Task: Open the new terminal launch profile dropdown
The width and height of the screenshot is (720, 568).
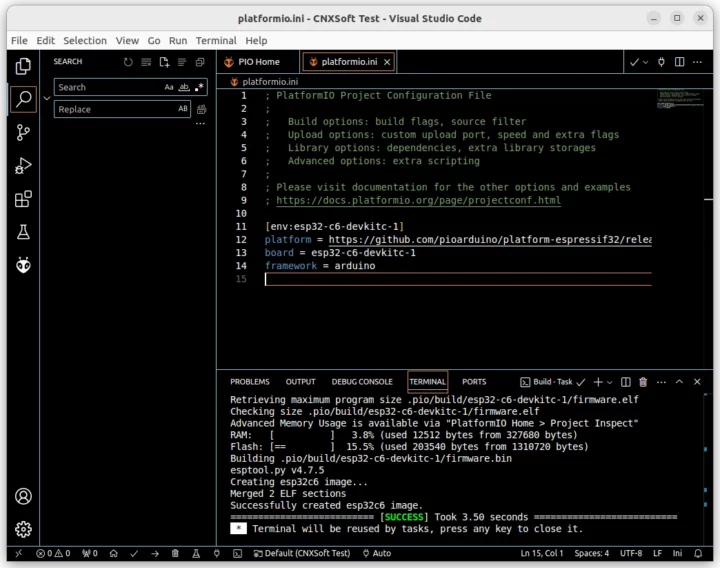Action: [x=610, y=382]
